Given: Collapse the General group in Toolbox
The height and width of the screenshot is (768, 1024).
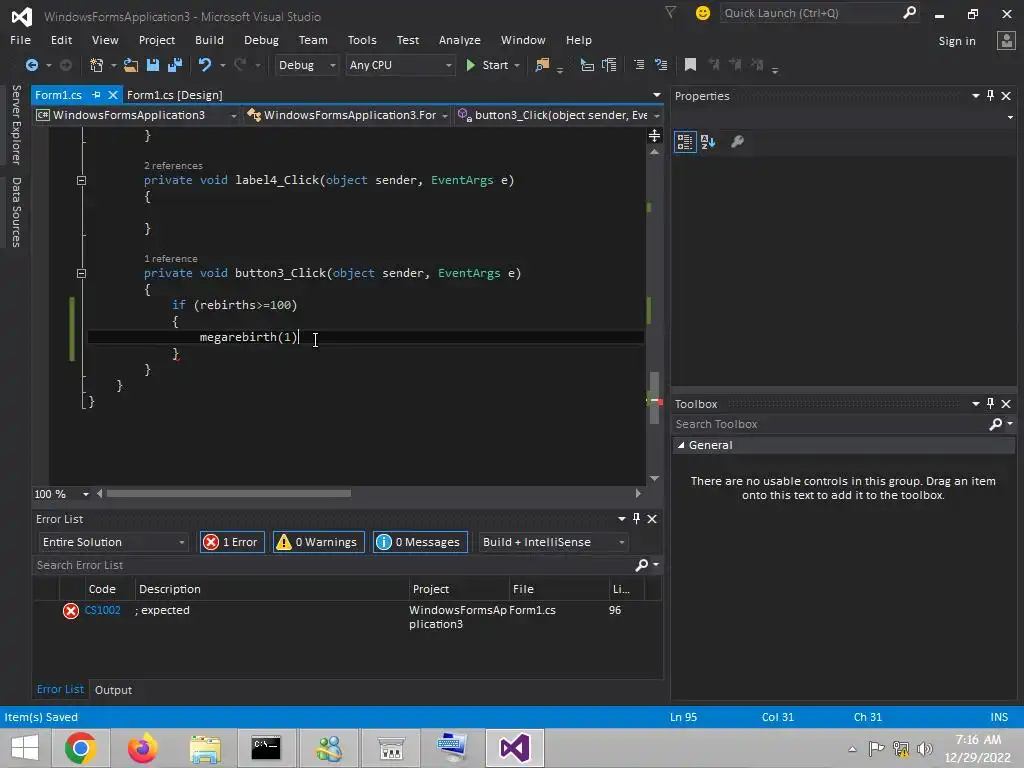Looking at the screenshot, I should 681,445.
